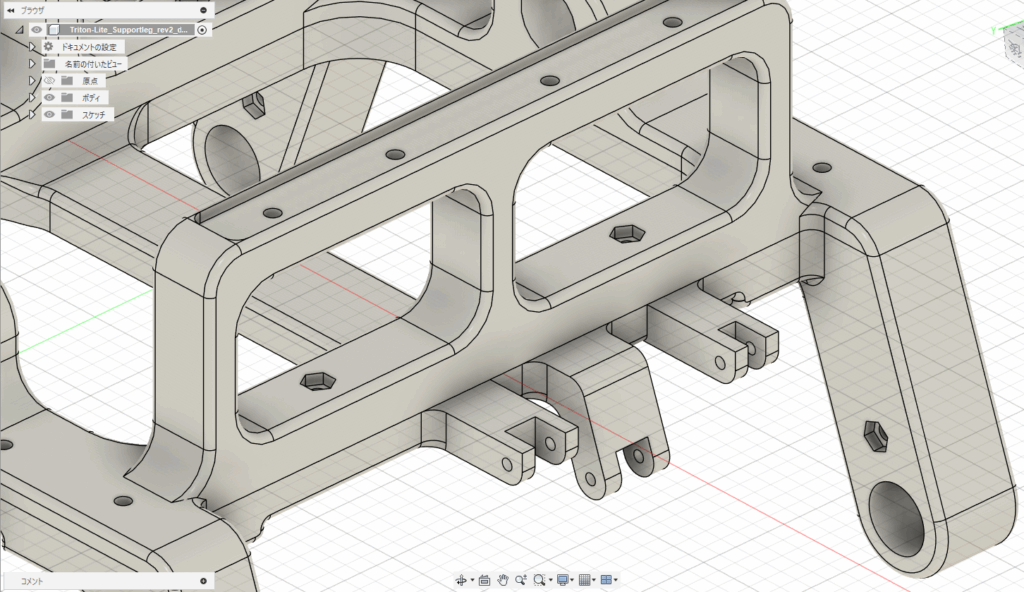Select the Zoom magnifier with plus-minus

coord(520,580)
